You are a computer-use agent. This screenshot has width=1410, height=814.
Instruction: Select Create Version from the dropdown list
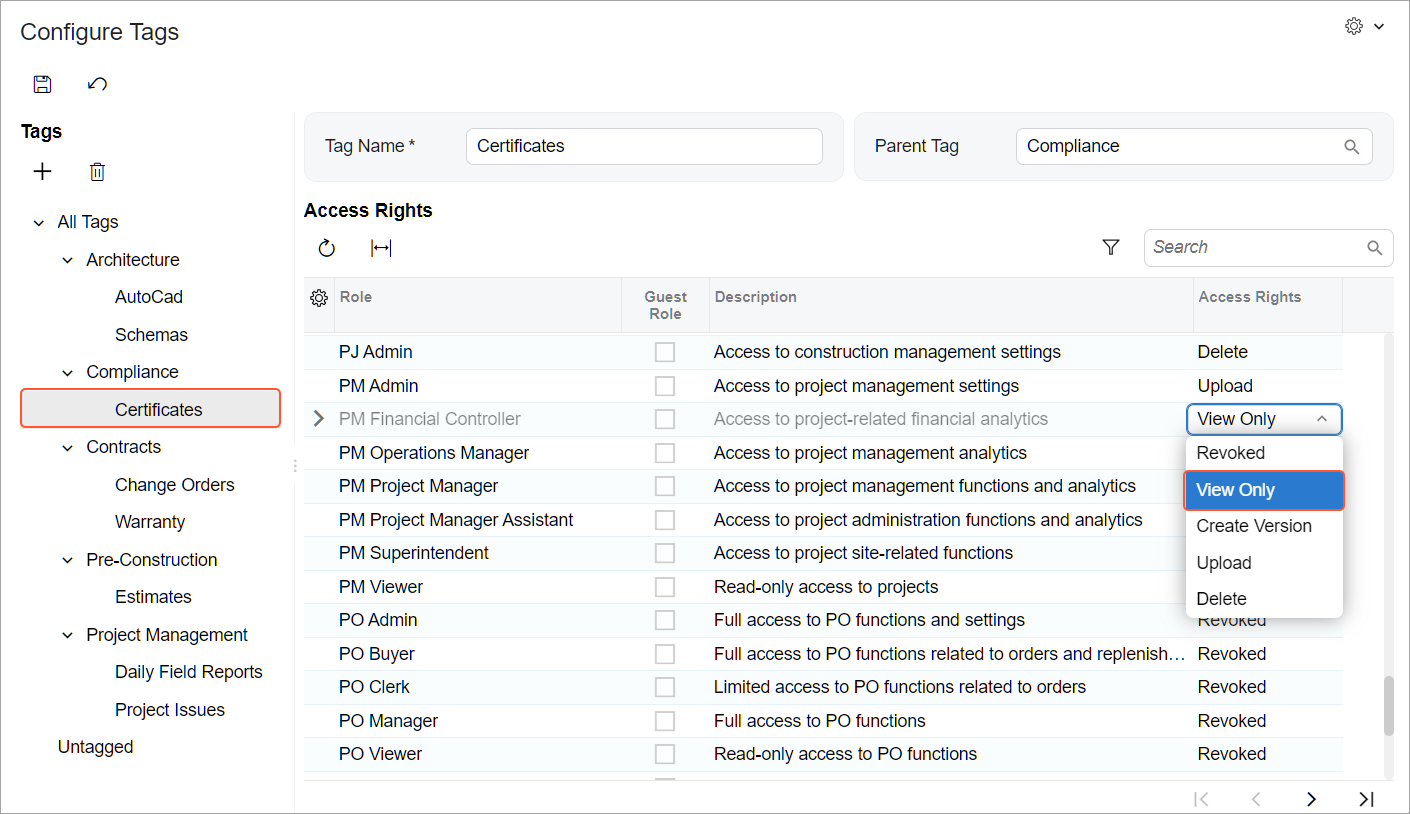[1254, 526]
